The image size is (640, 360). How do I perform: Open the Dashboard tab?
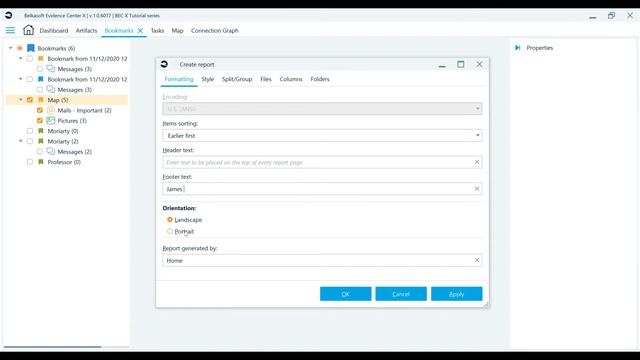tap(54, 31)
